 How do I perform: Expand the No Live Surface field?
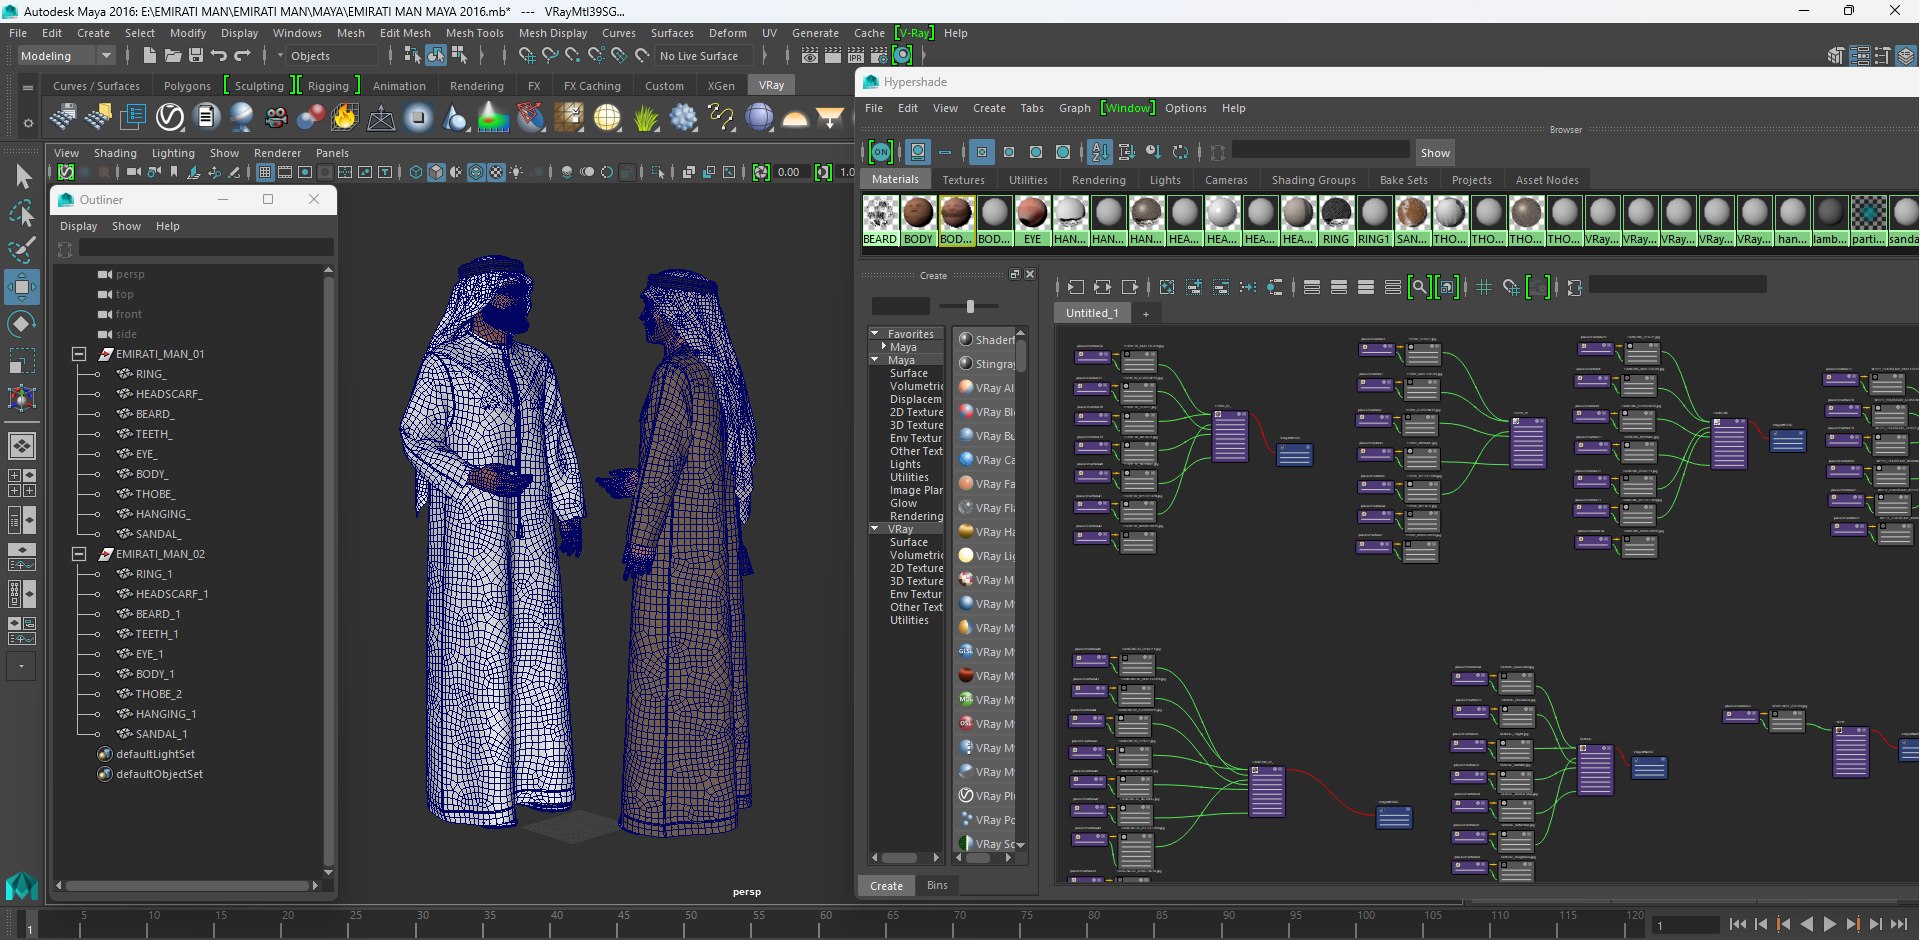(x=705, y=56)
